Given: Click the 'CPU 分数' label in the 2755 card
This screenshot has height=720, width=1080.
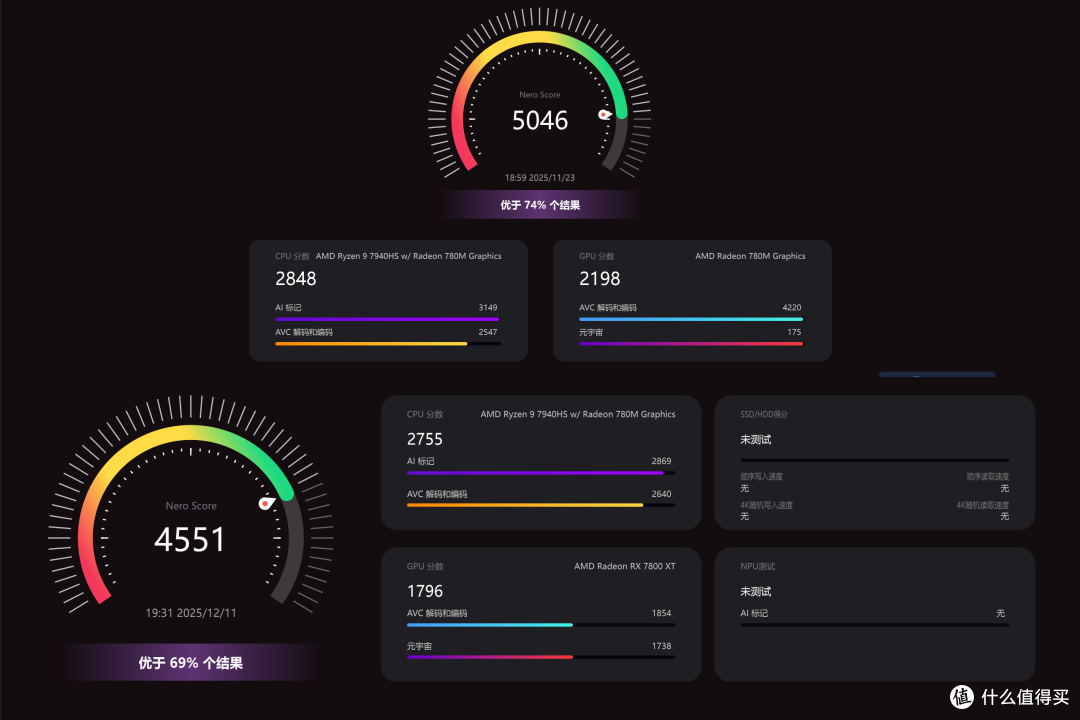Looking at the screenshot, I should pos(425,414).
